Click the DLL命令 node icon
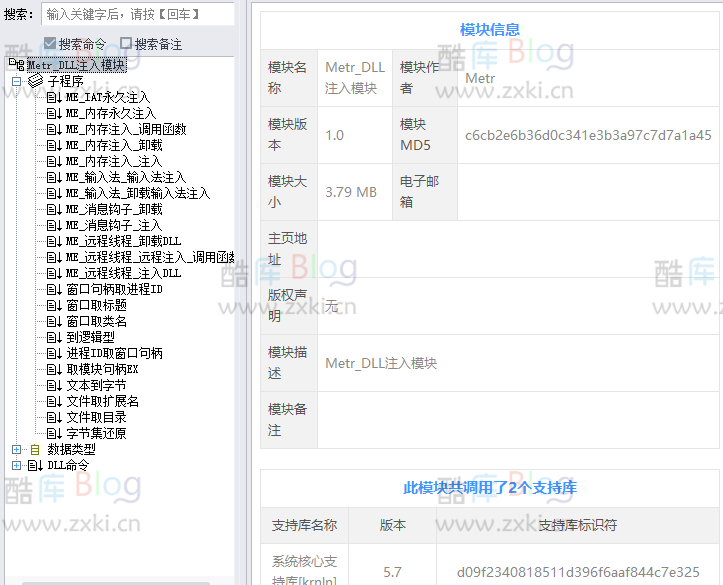 tap(36, 466)
